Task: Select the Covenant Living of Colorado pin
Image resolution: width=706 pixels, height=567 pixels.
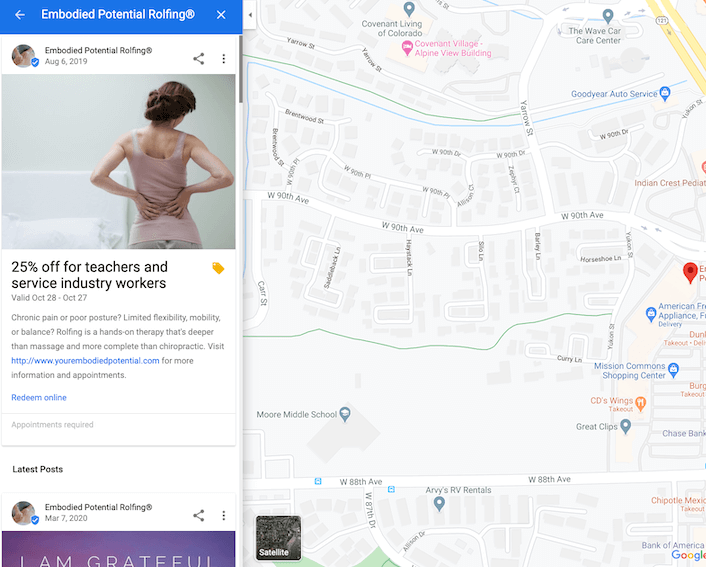Action: (409, 8)
